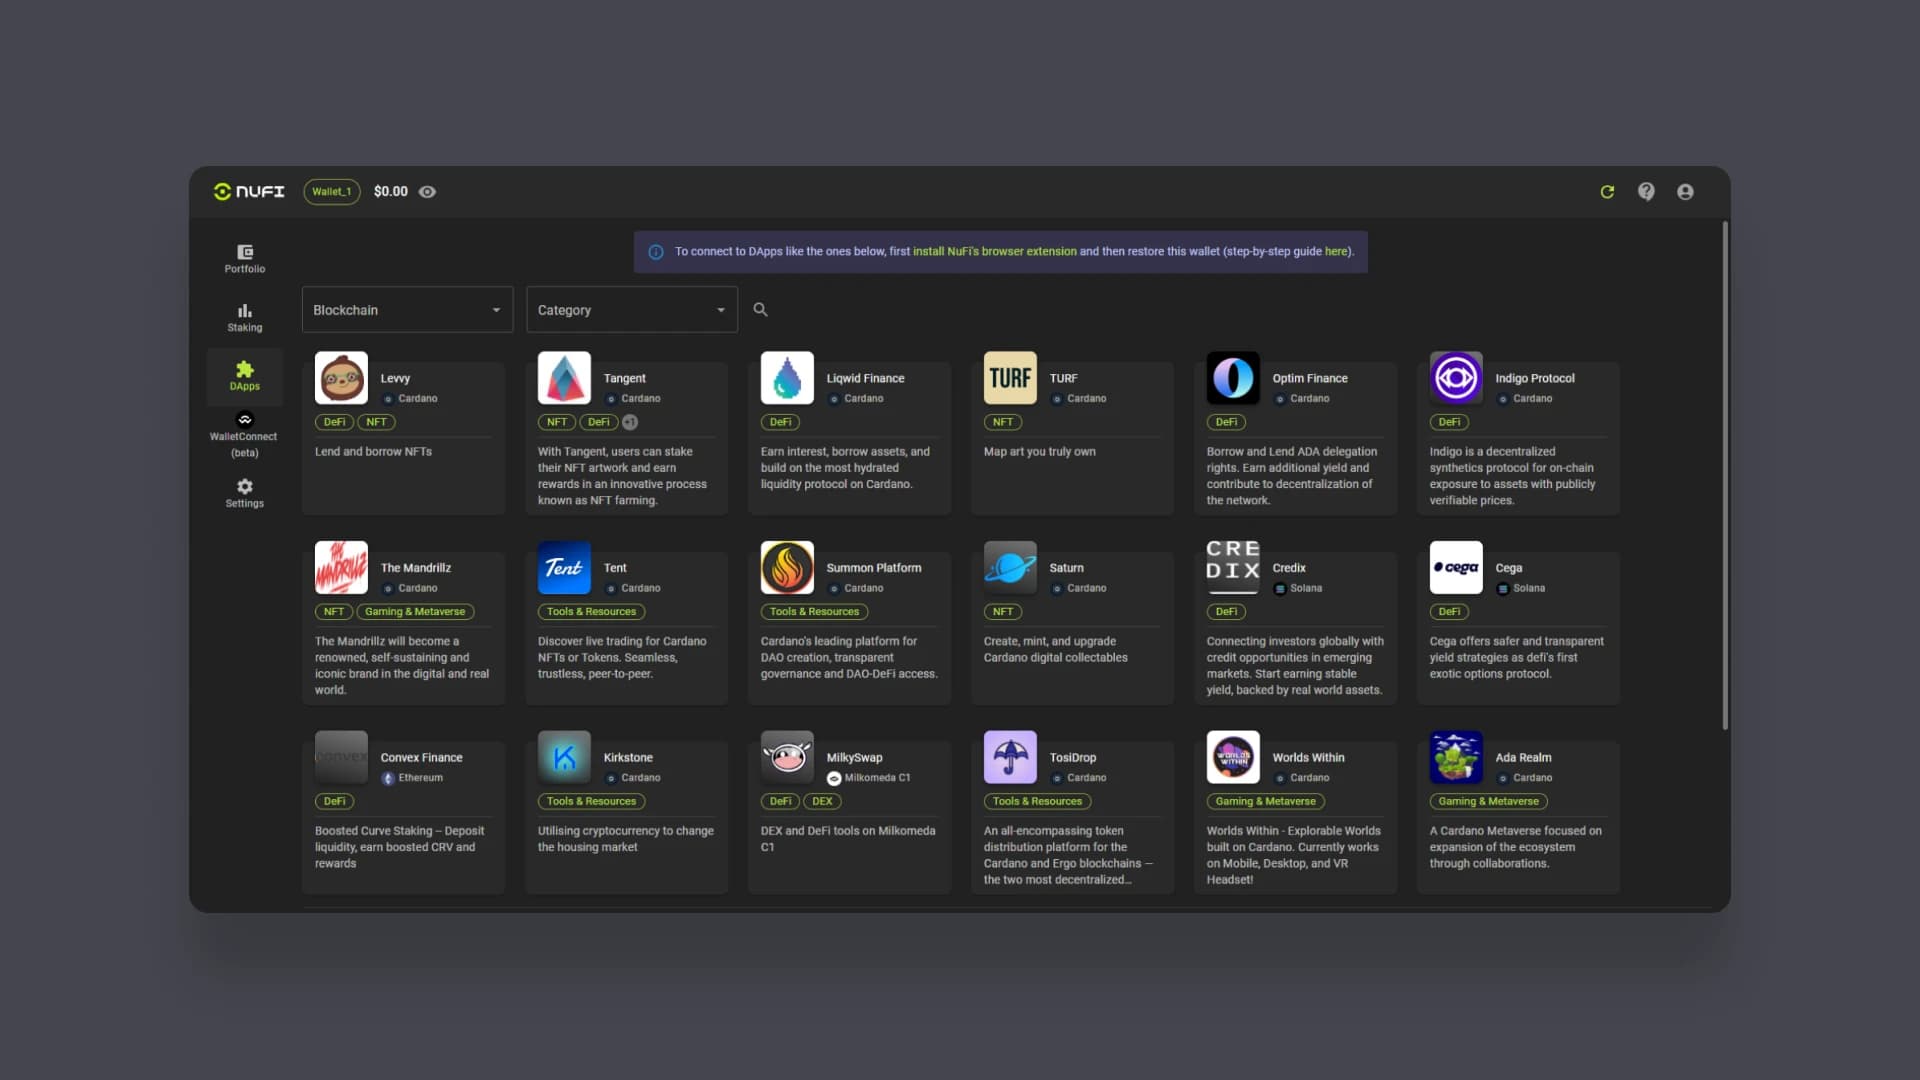The image size is (1920, 1080).
Task: Click the Gaming & Metaverse tag on Mandrillz
Action: tap(415, 612)
